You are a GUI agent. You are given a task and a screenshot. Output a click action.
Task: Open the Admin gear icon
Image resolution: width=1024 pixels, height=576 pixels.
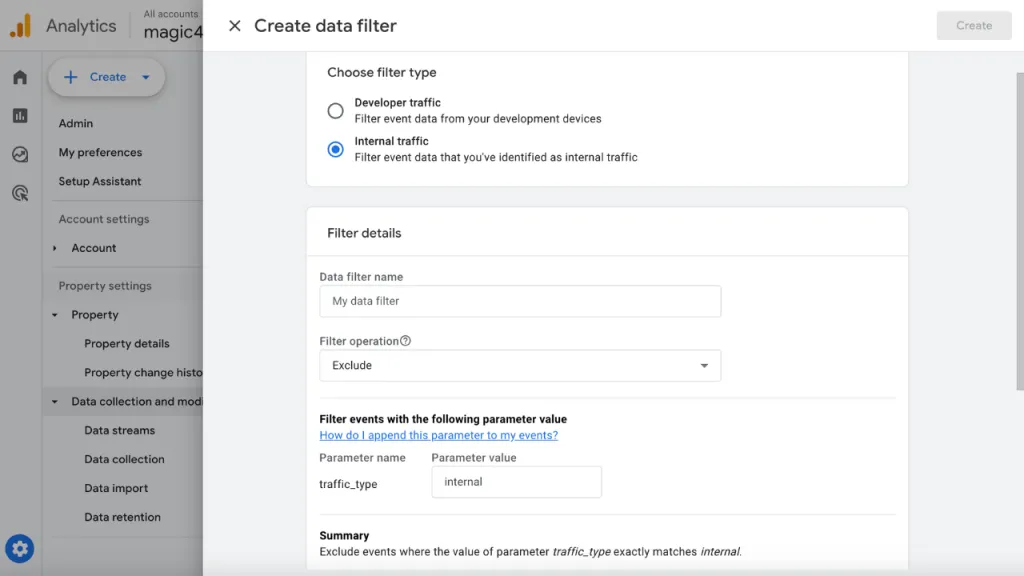tap(20, 549)
